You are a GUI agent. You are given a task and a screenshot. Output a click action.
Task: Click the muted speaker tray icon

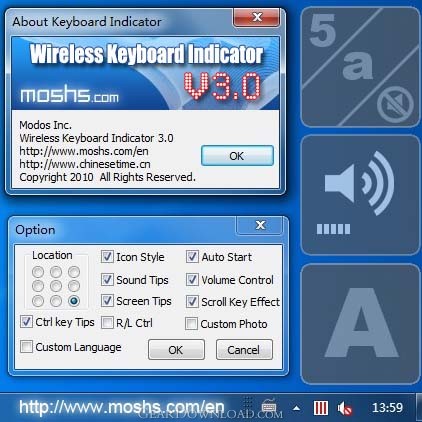click(x=345, y=408)
